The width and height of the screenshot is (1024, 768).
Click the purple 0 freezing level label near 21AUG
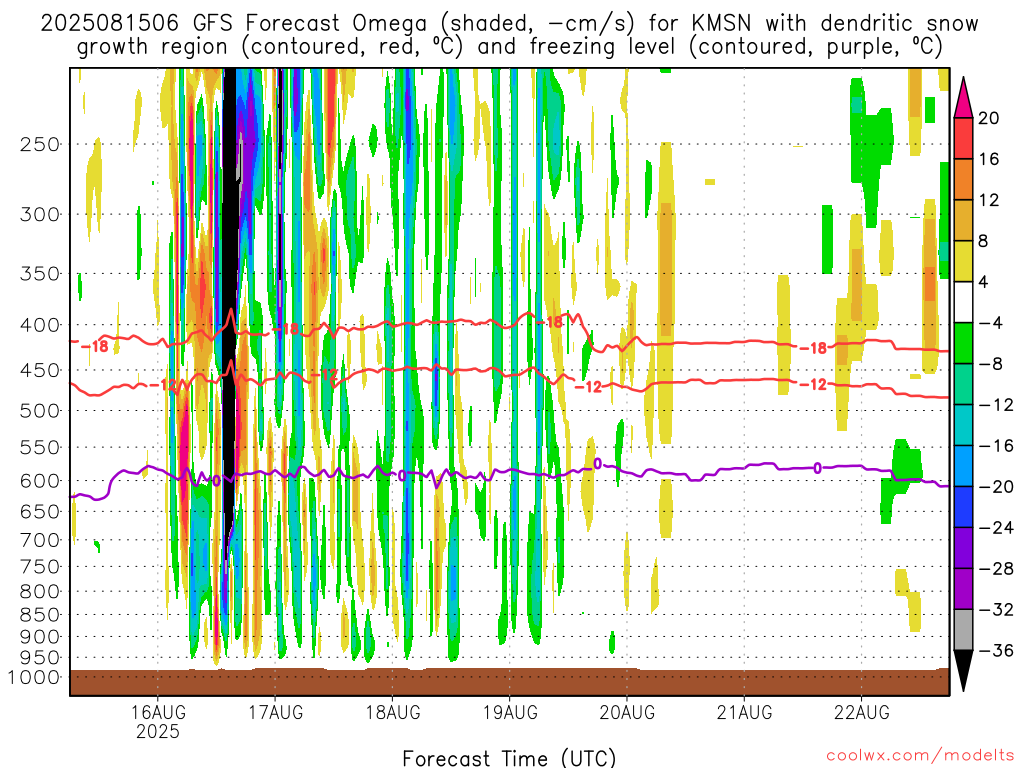pyautogui.click(x=817, y=468)
